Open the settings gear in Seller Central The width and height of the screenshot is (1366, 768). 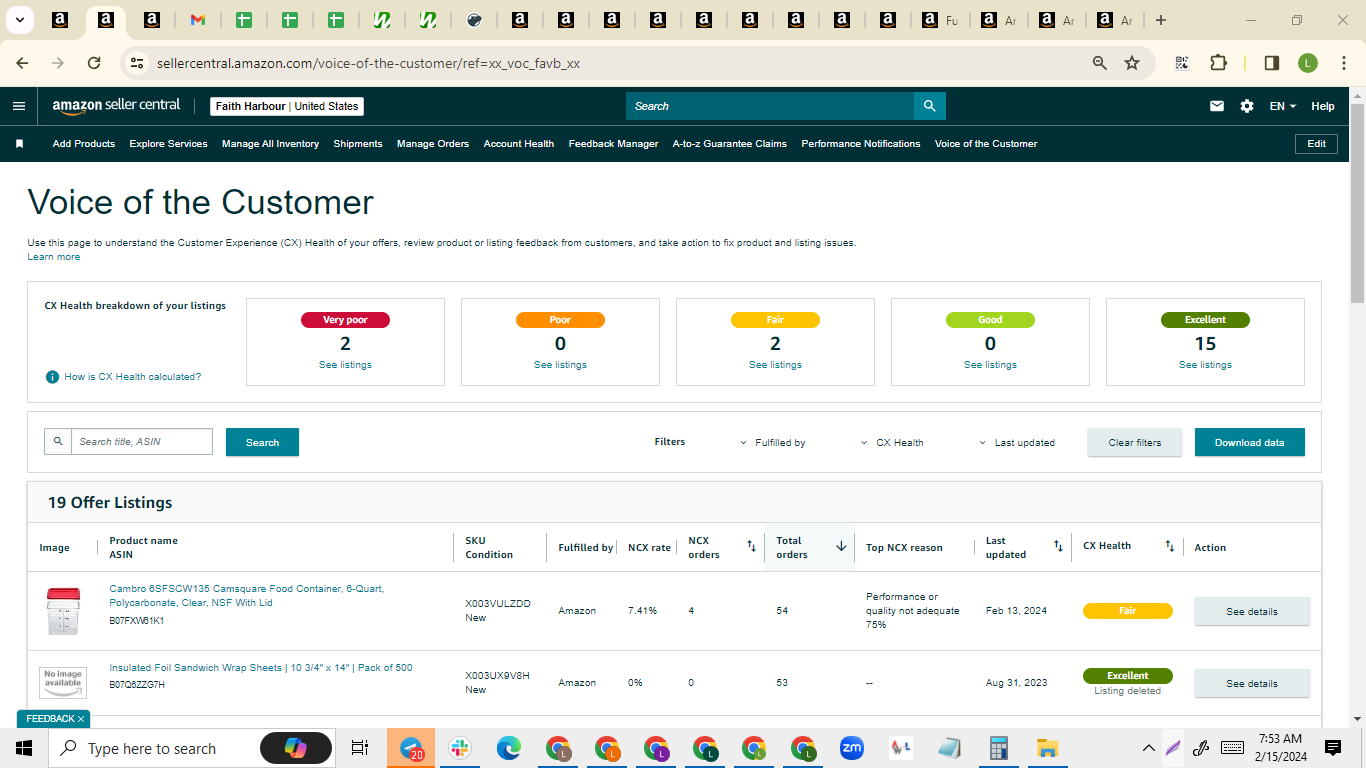[1247, 106]
